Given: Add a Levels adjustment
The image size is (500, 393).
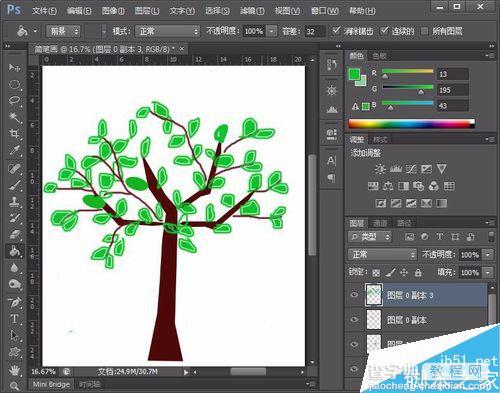Looking at the screenshot, I should 396,169.
